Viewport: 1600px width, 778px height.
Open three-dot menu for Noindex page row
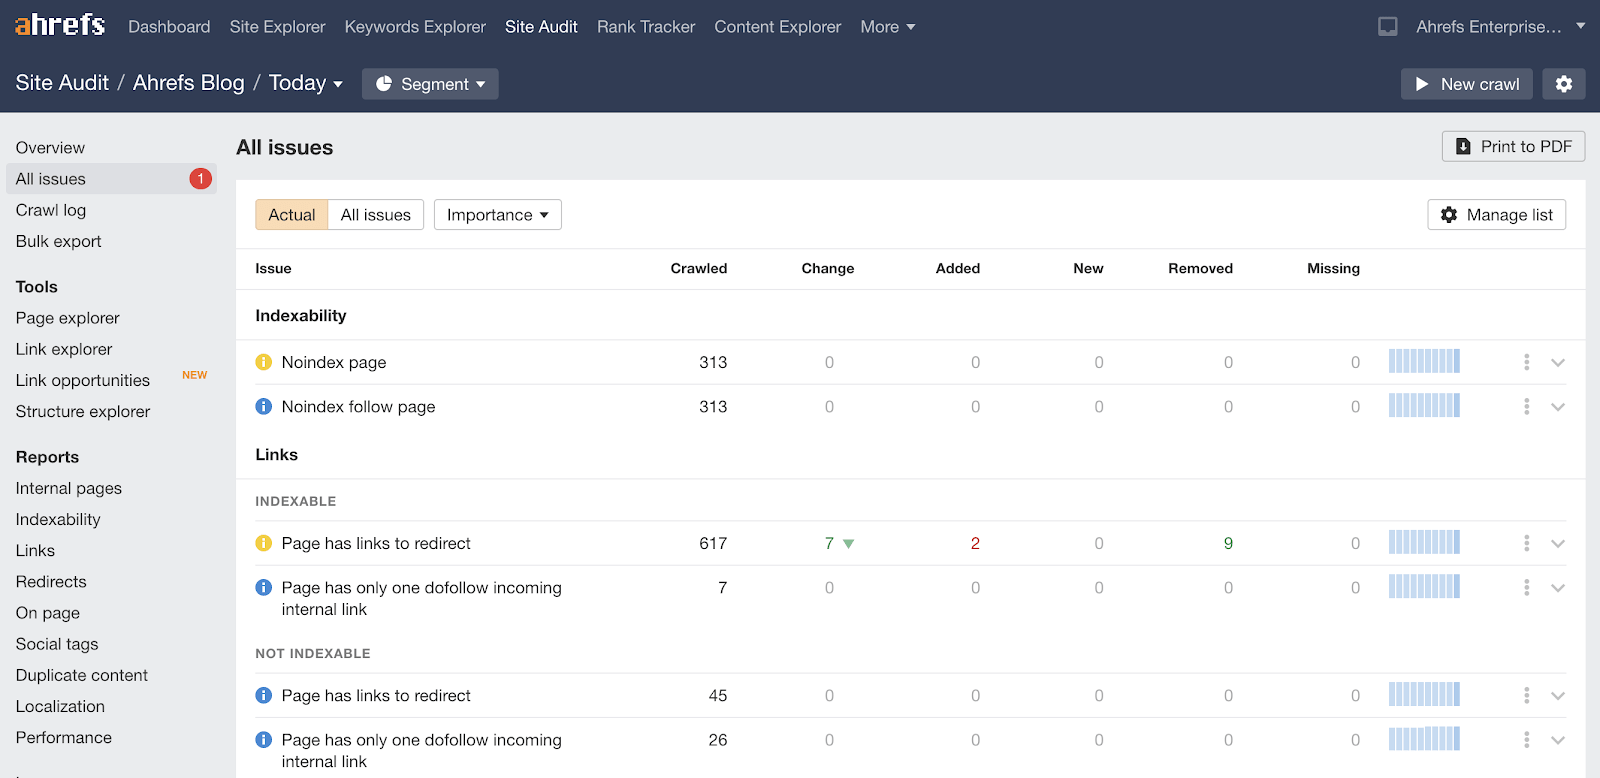tap(1526, 362)
